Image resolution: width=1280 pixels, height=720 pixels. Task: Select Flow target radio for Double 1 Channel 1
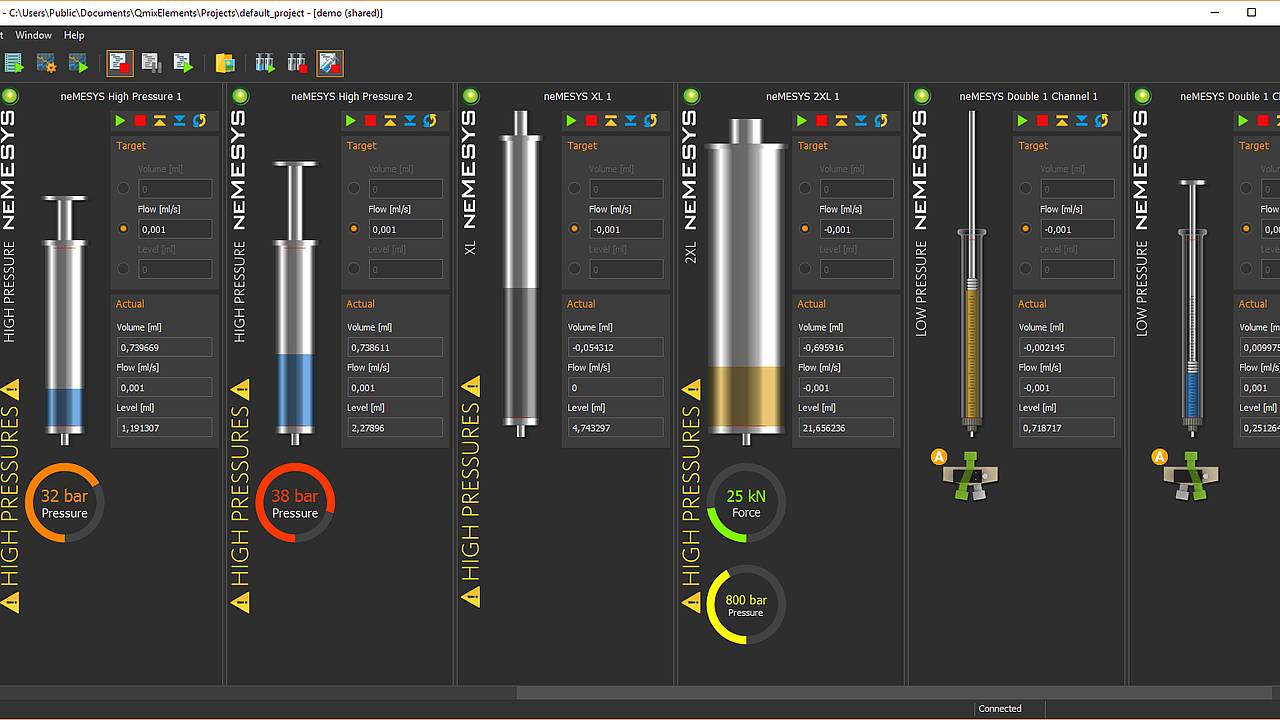[x=1025, y=228]
